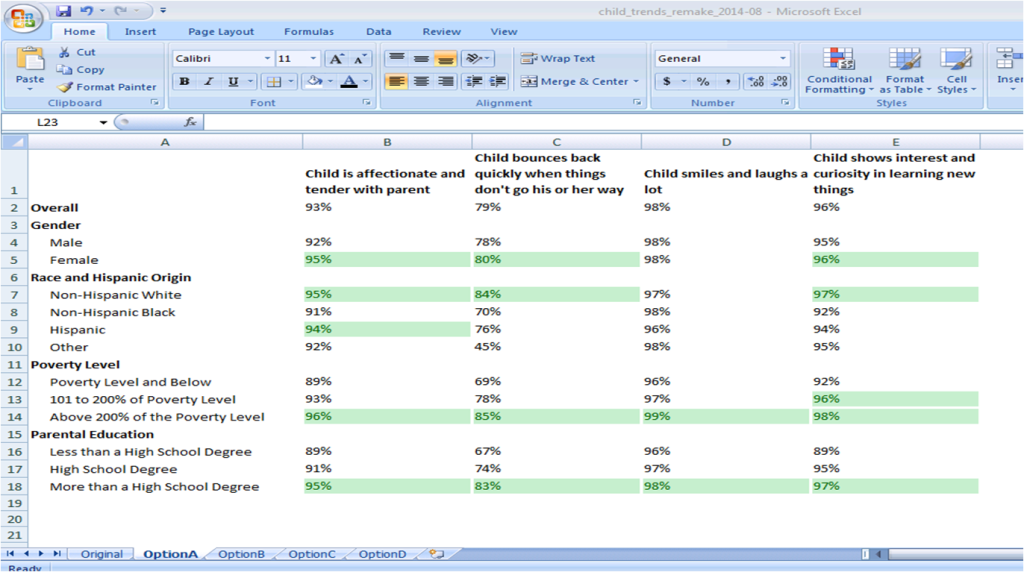
Task: Open the View ribbon tab
Action: pyautogui.click(x=504, y=31)
